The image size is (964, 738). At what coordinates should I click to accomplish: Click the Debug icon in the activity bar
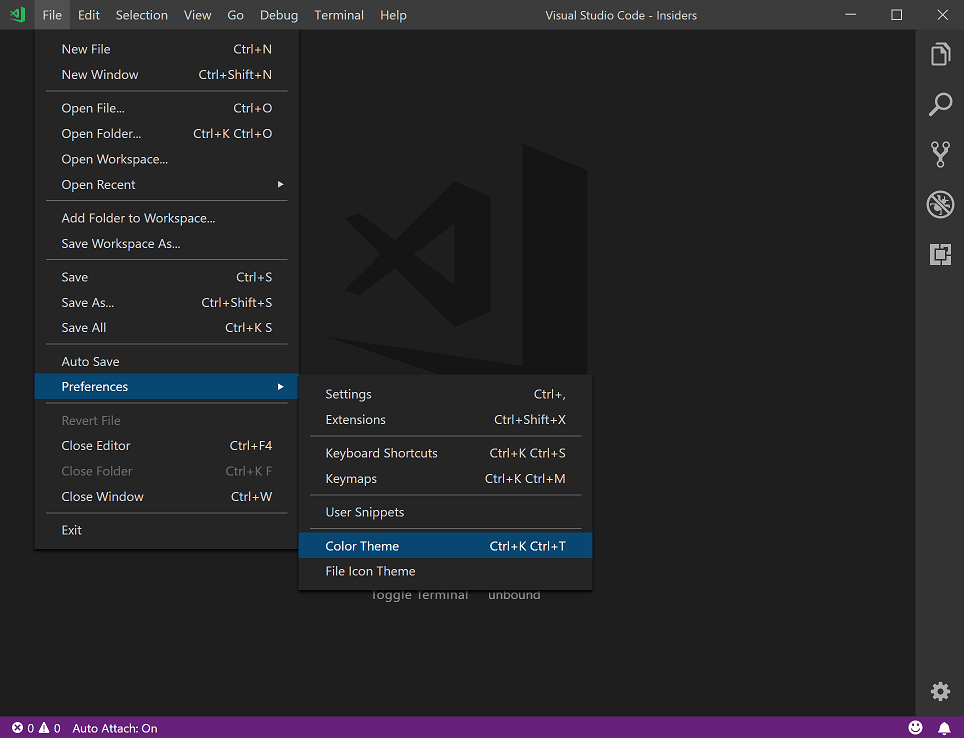point(940,204)
